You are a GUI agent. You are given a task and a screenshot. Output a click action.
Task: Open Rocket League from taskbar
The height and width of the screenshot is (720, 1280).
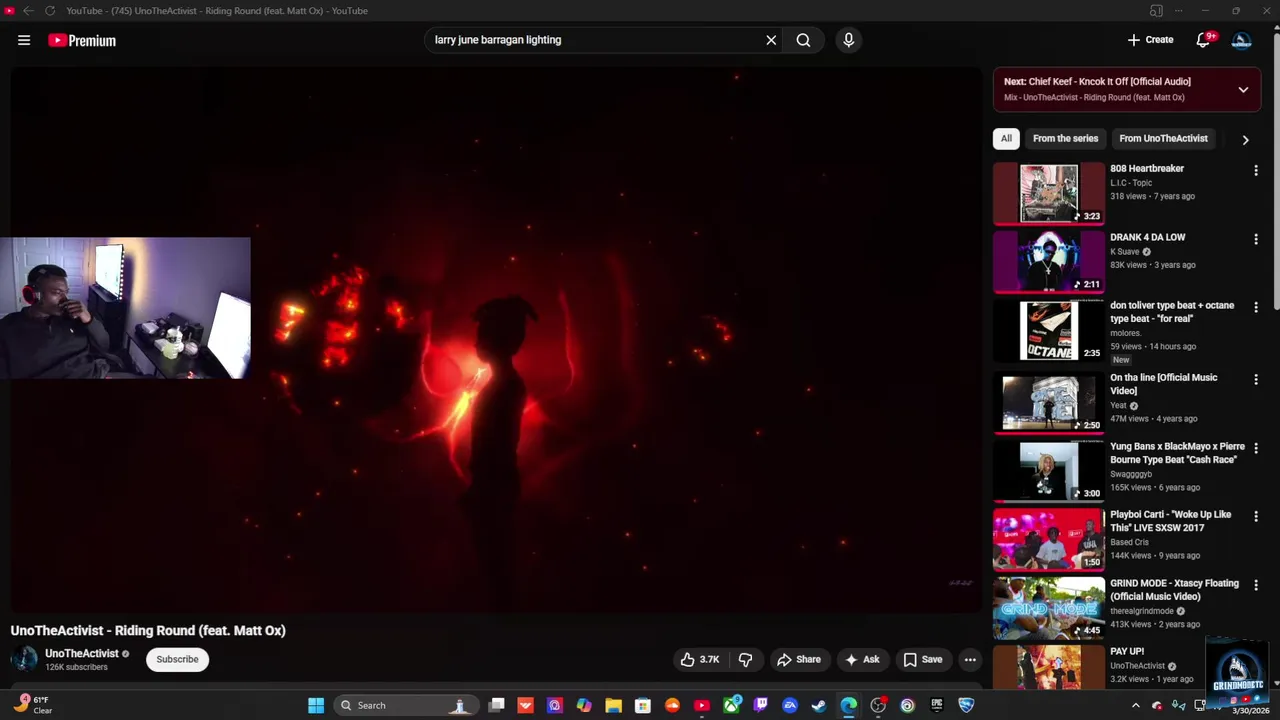tap(966, 705)
